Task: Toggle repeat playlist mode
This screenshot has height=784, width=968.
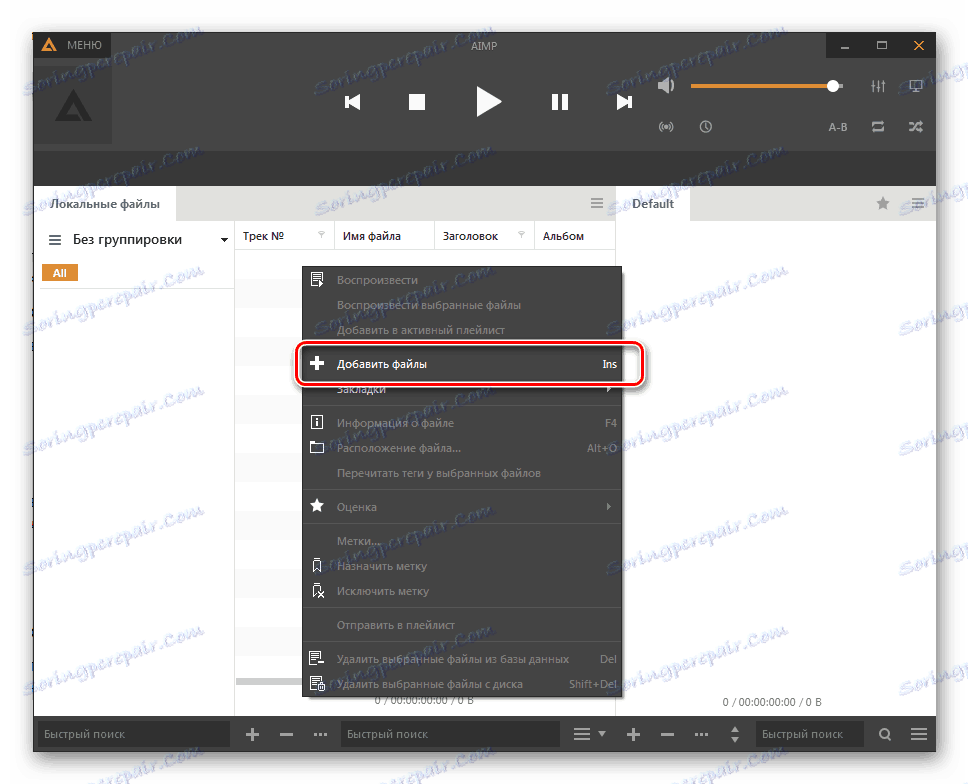Action: 878,127
